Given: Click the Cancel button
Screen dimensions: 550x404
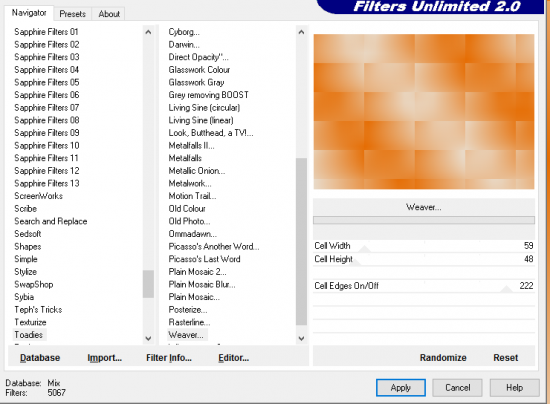Looking at the screenshot, I should click(x=457, y=388).
